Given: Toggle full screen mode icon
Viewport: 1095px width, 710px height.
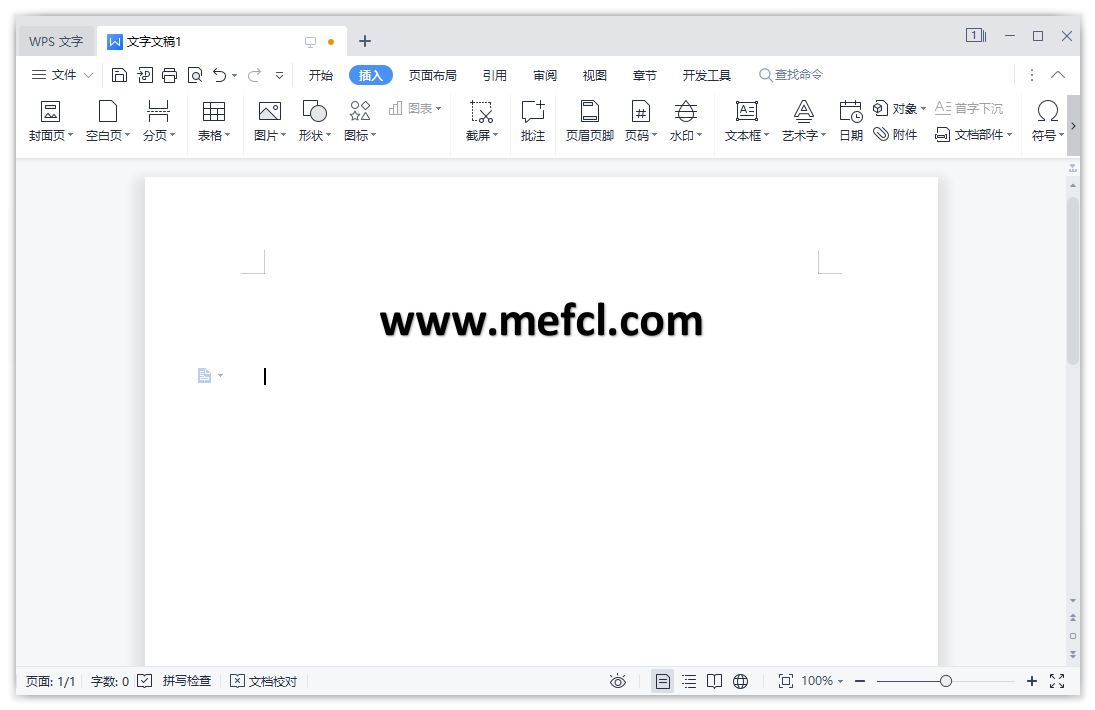Looking at the screenshot, I should pyautogui.click(x=1057, y=681).
